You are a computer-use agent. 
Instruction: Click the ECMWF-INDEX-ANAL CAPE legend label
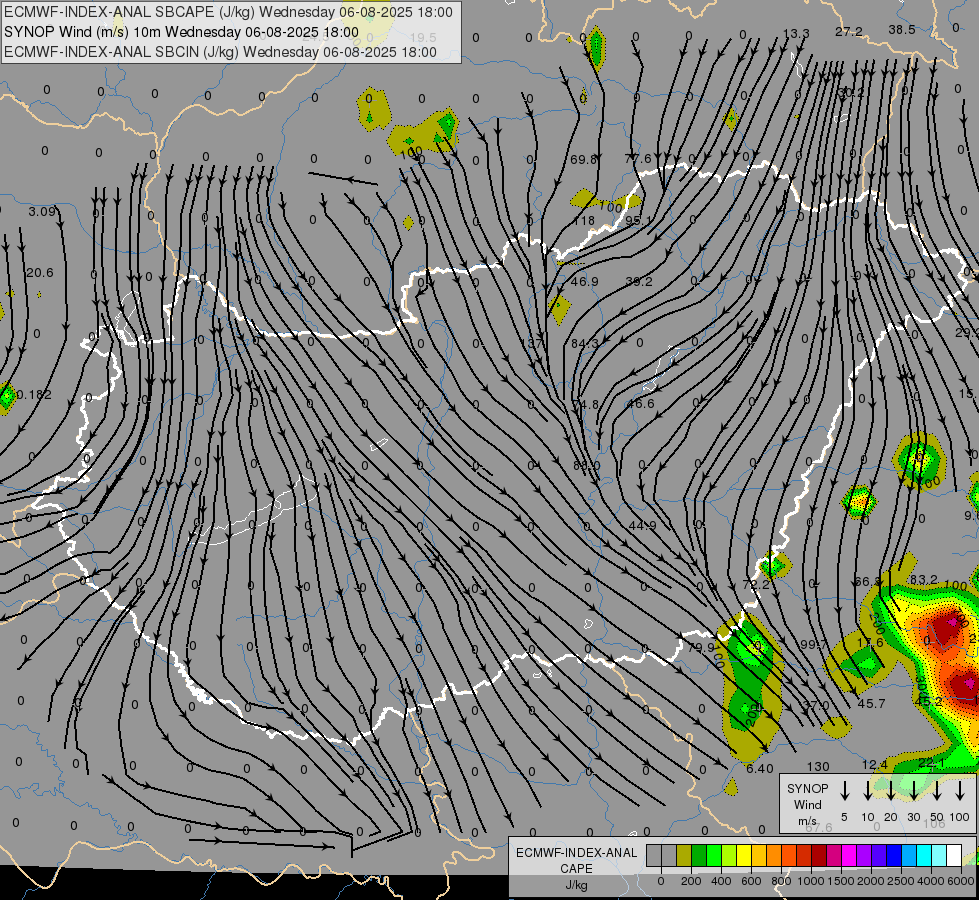[576, 860]
